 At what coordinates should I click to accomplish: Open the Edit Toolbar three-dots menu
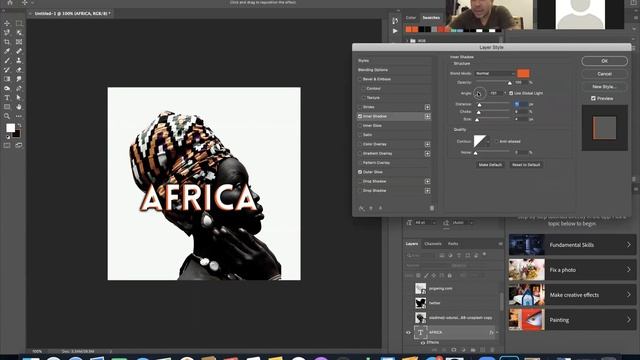pyautogui.click(x=19, y=116)
